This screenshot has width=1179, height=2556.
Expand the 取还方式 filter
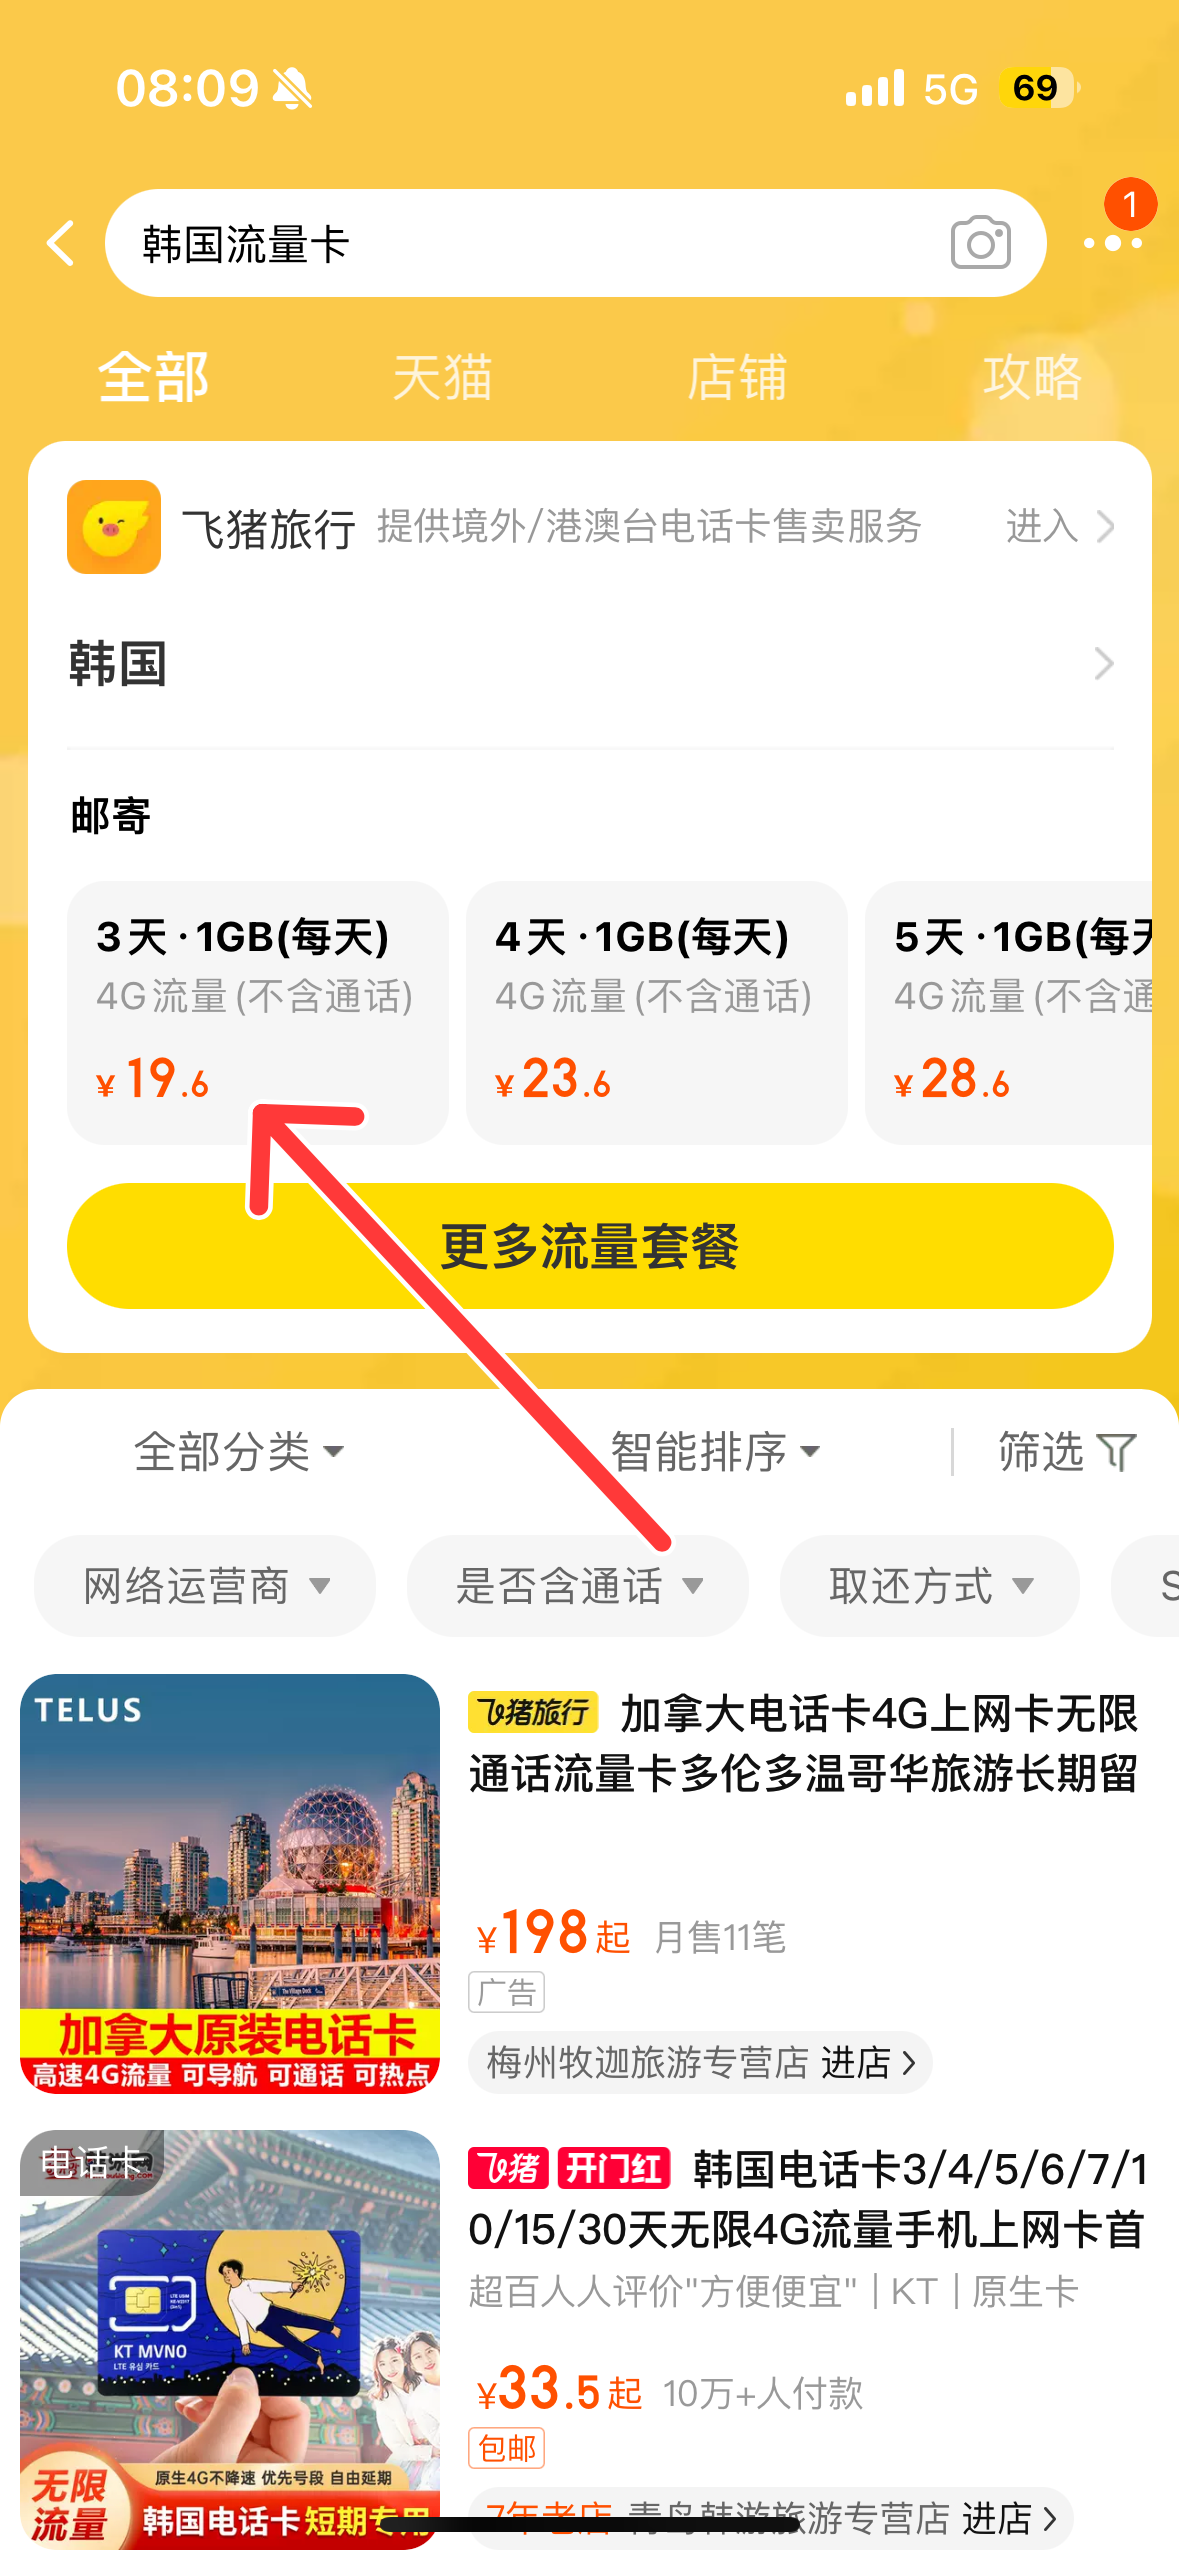click(x=930, y=1585)
